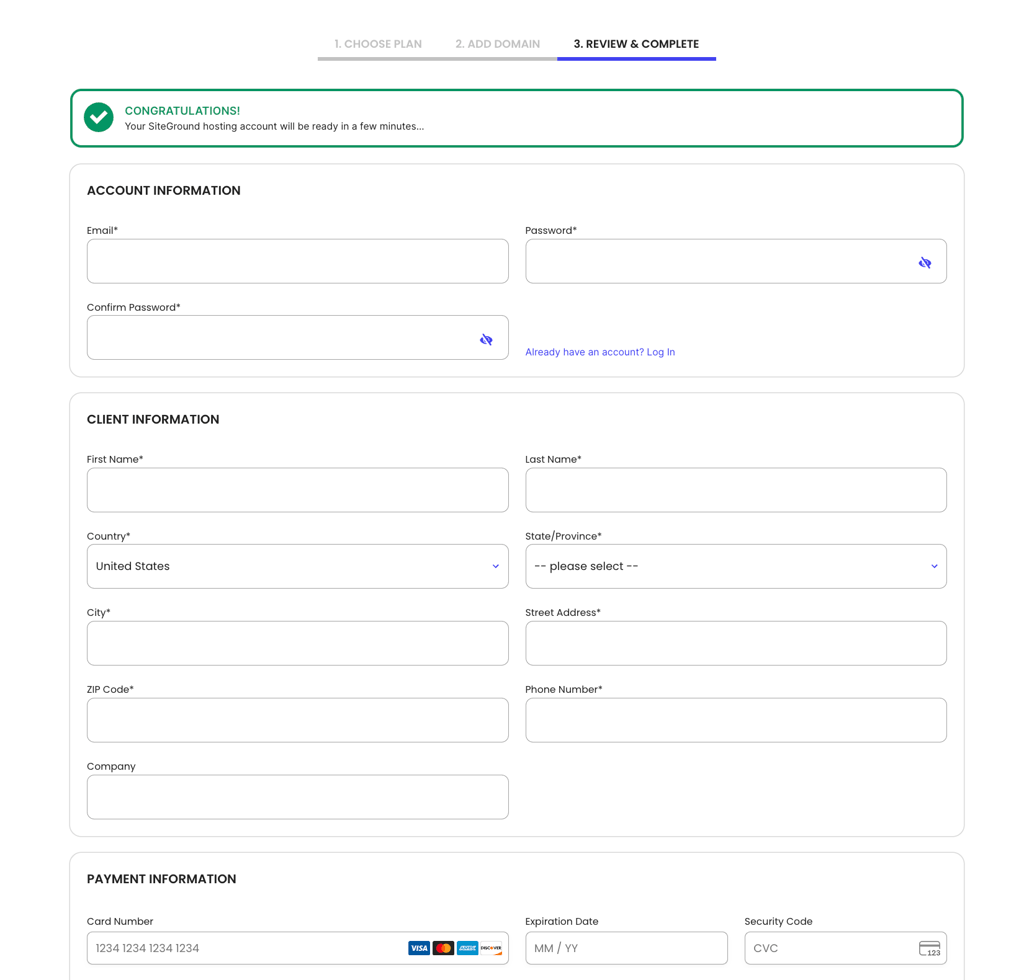Toggle visibility in the Confirm Password field

click(x=486, y=340)
